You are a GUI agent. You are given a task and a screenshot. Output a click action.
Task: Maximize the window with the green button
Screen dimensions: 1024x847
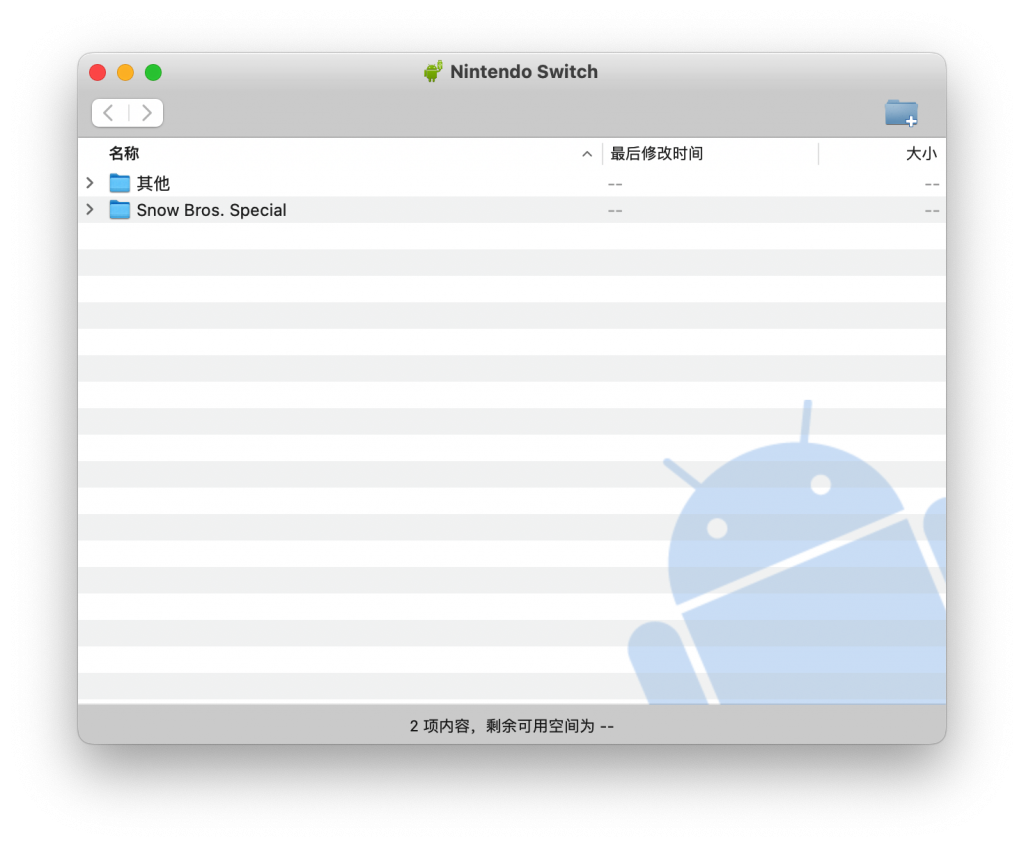click(153, 72)
